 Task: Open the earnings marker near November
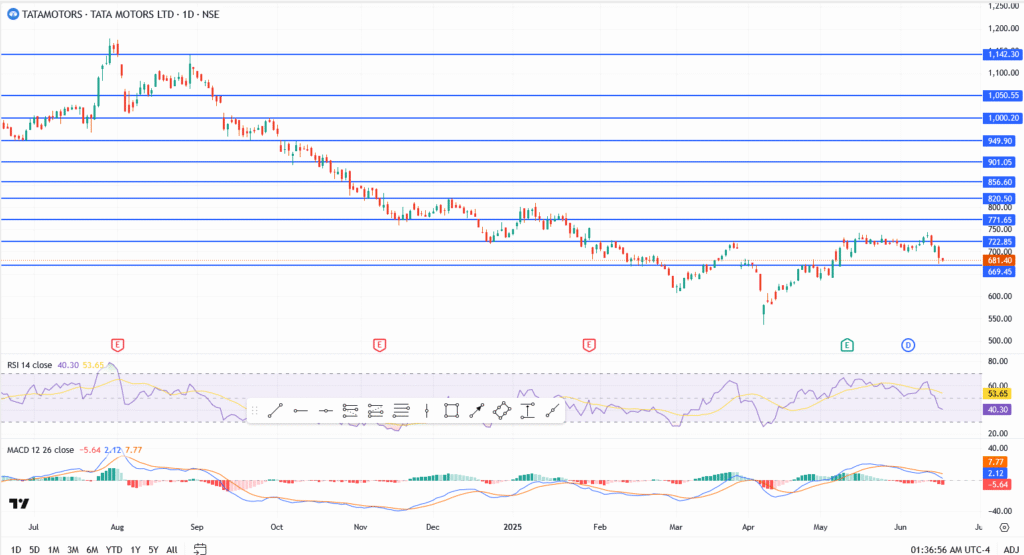click(379, 345)
